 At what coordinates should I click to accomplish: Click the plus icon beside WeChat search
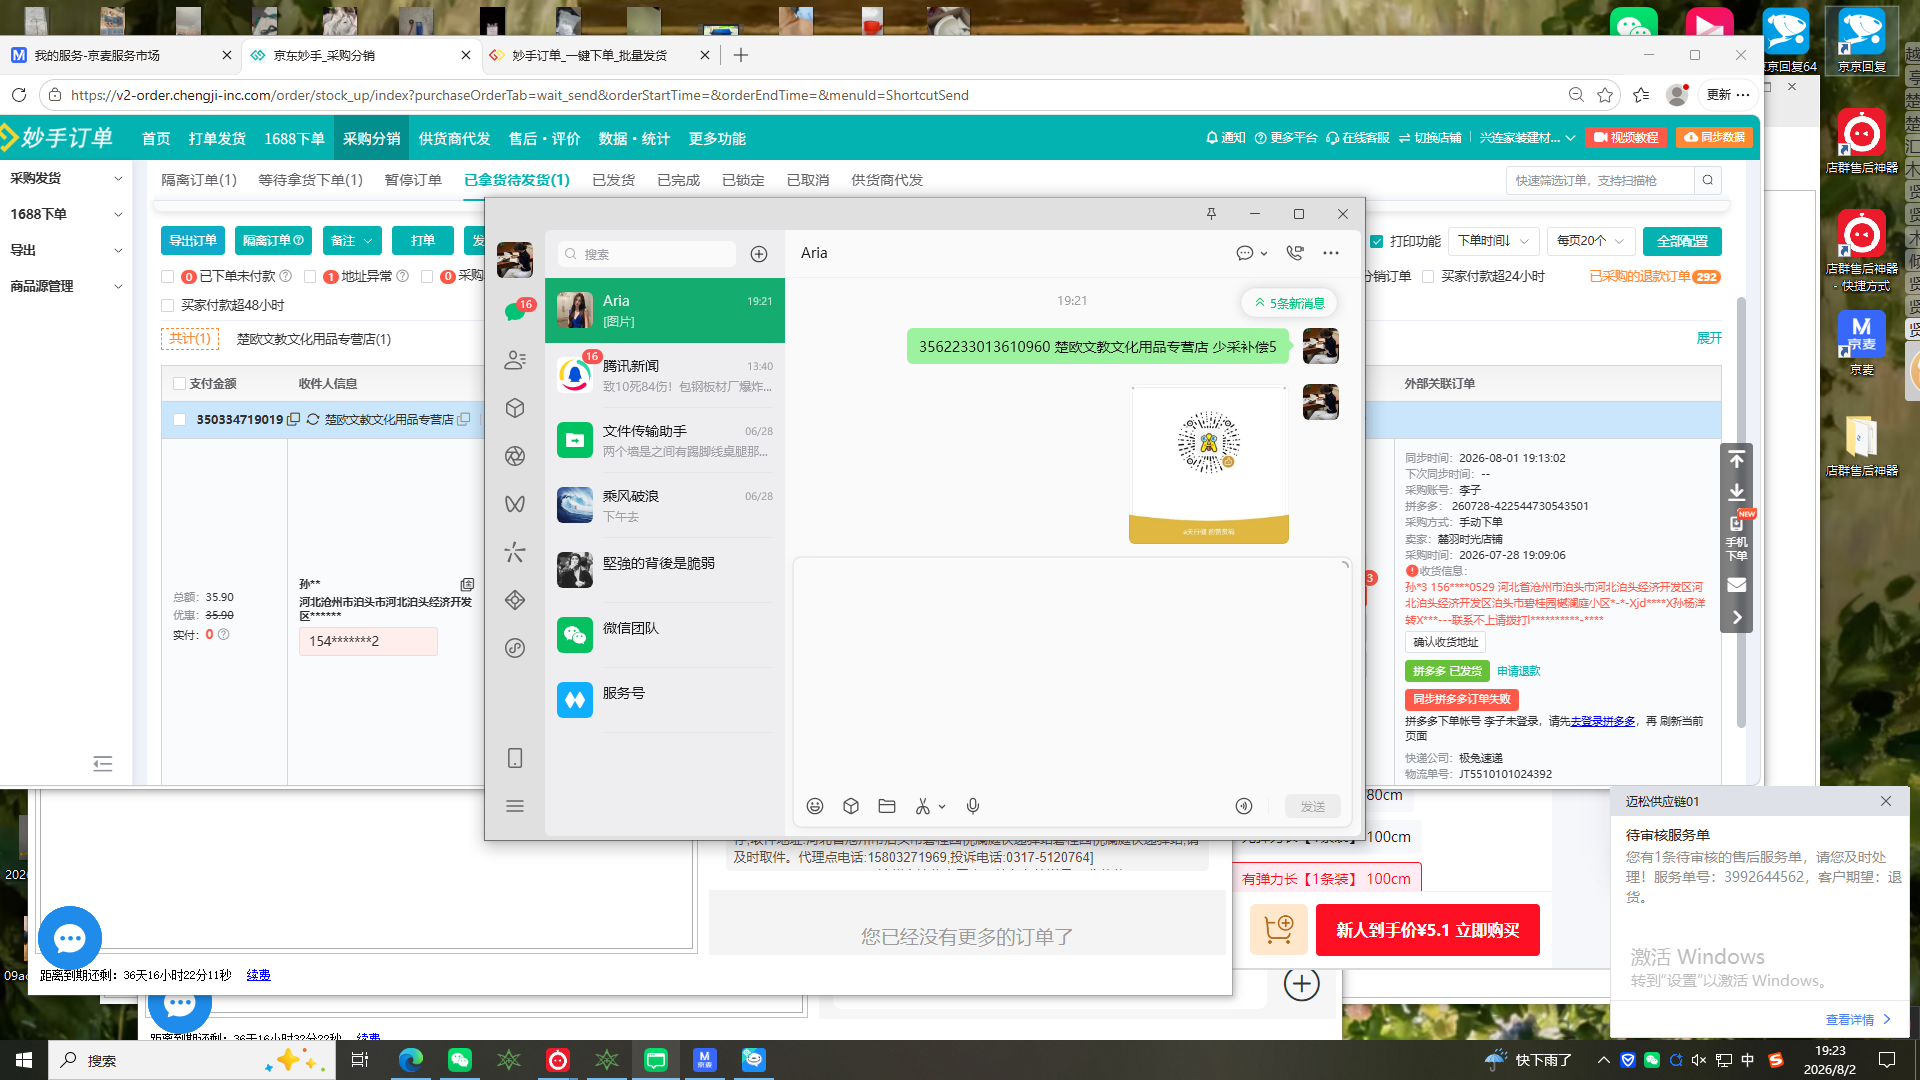coord(759,254)
